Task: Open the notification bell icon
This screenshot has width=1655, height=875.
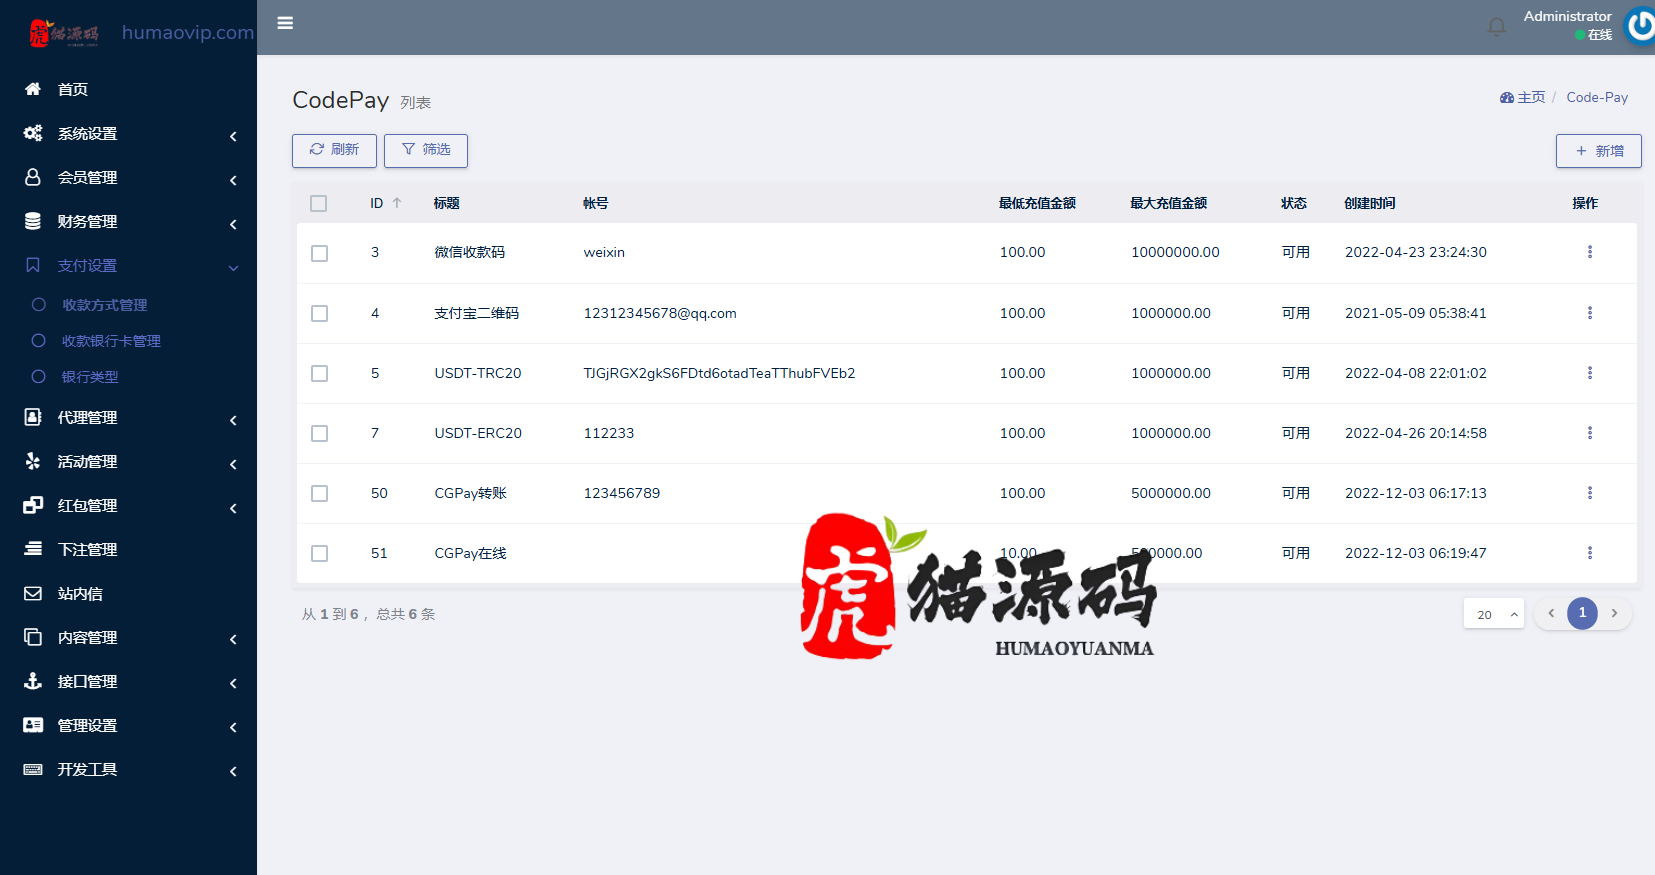Action: 1496,27
